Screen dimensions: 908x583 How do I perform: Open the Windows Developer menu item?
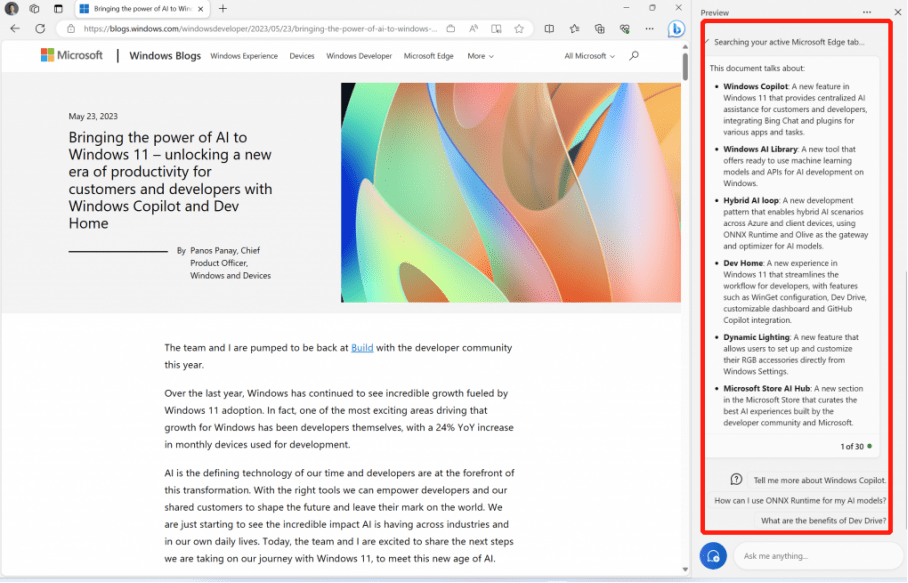click(359, 56)
